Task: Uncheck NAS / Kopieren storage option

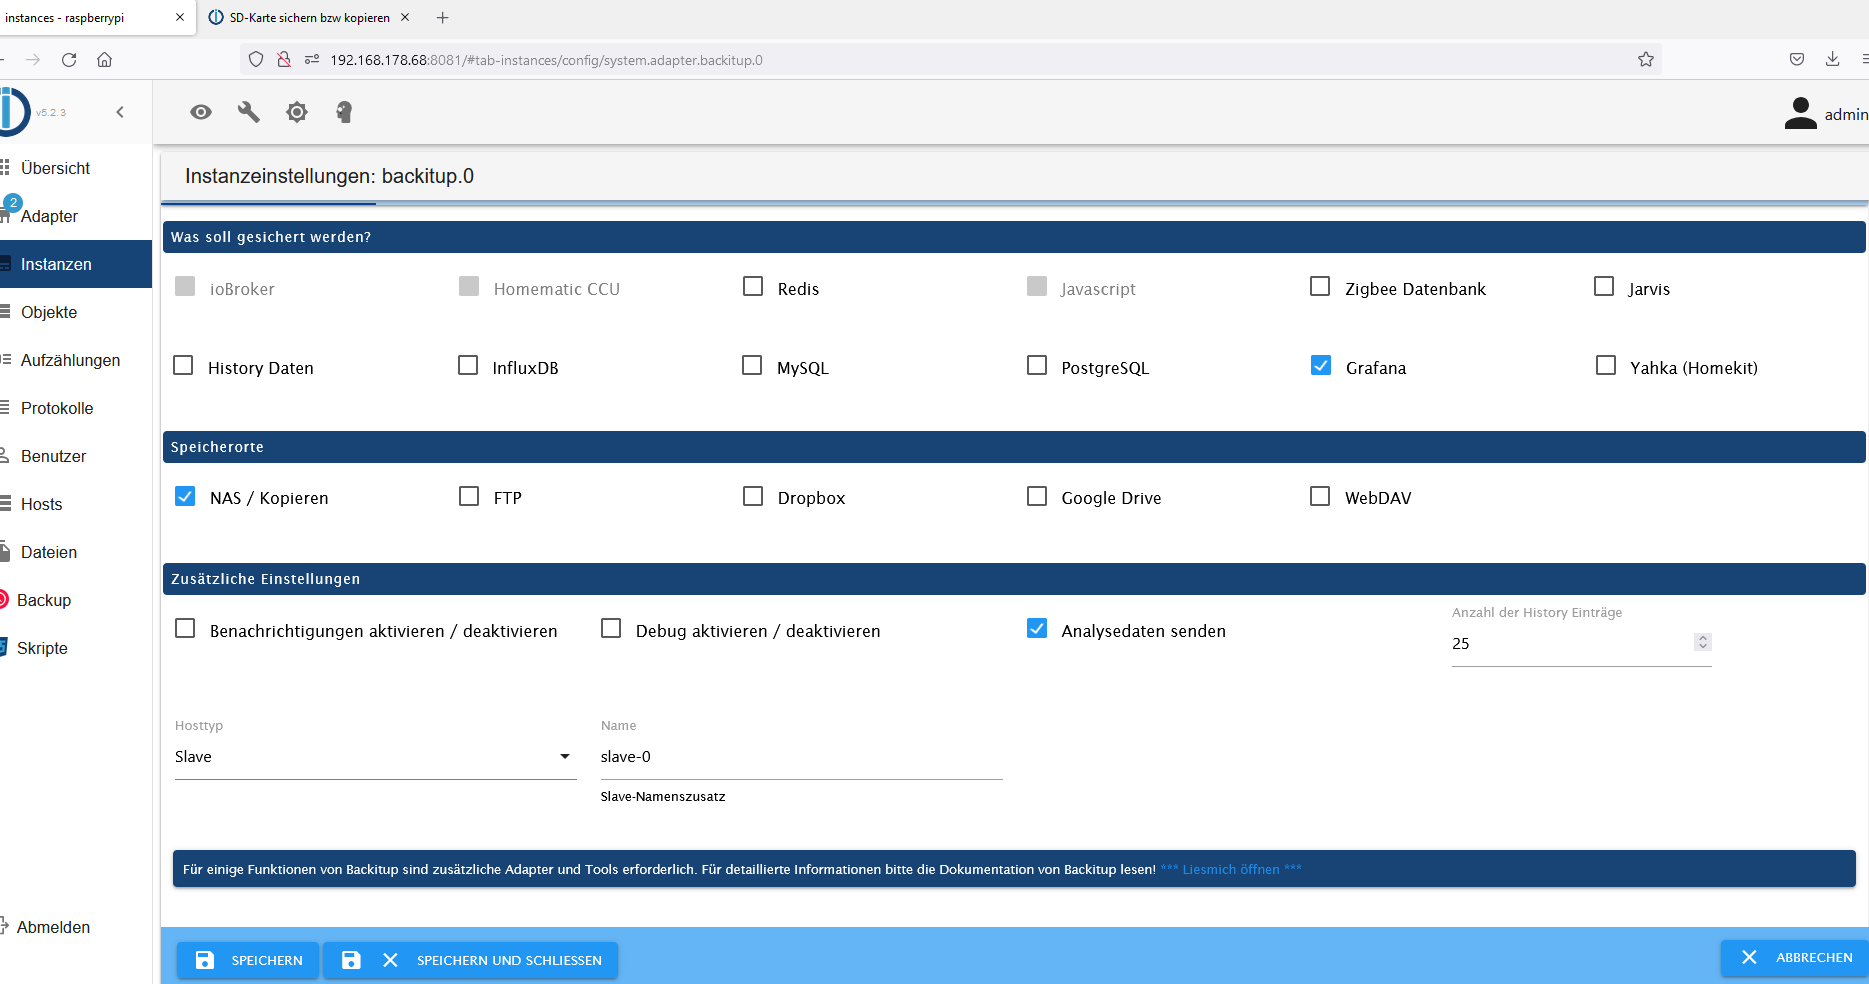Action: coord(185,497)
